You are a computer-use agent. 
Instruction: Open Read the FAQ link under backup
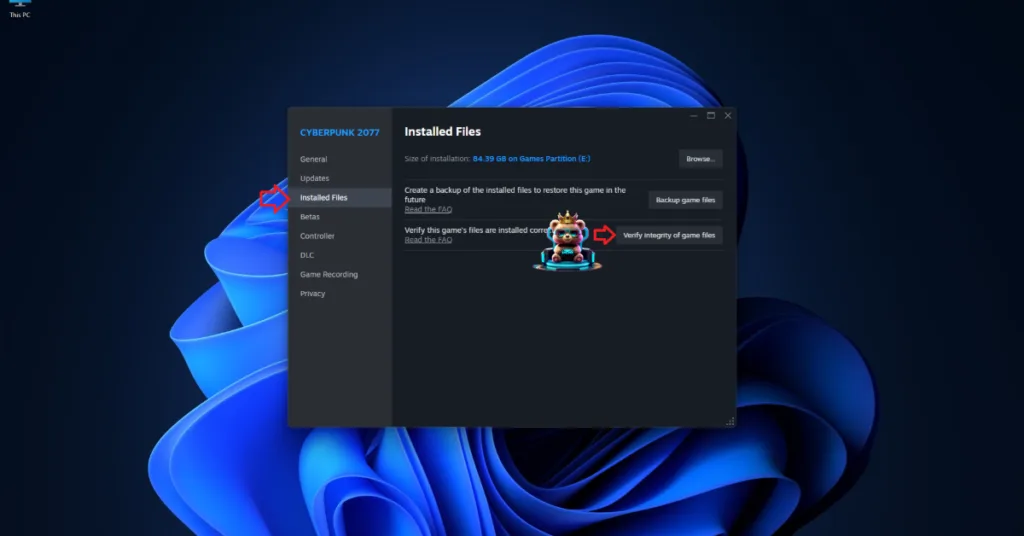coord(428,210)
